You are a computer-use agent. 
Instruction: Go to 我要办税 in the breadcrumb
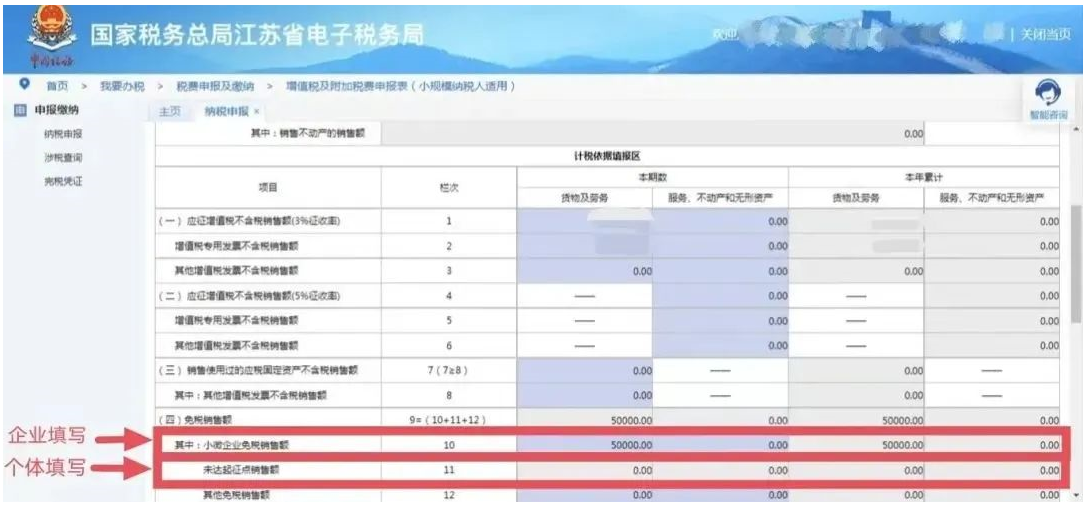(122, 87)
